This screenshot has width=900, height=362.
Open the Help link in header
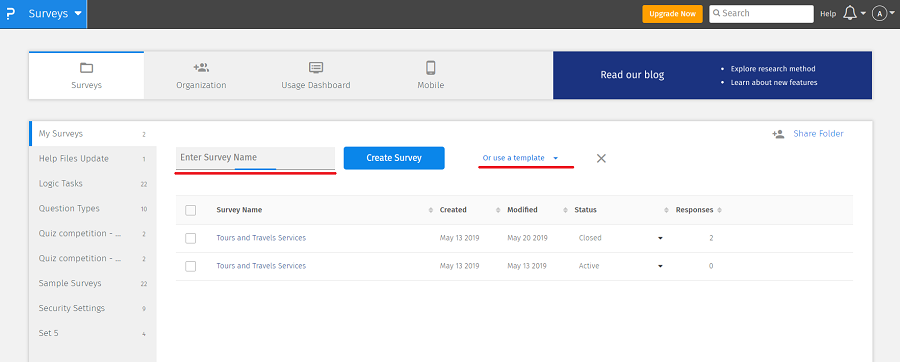828,14
